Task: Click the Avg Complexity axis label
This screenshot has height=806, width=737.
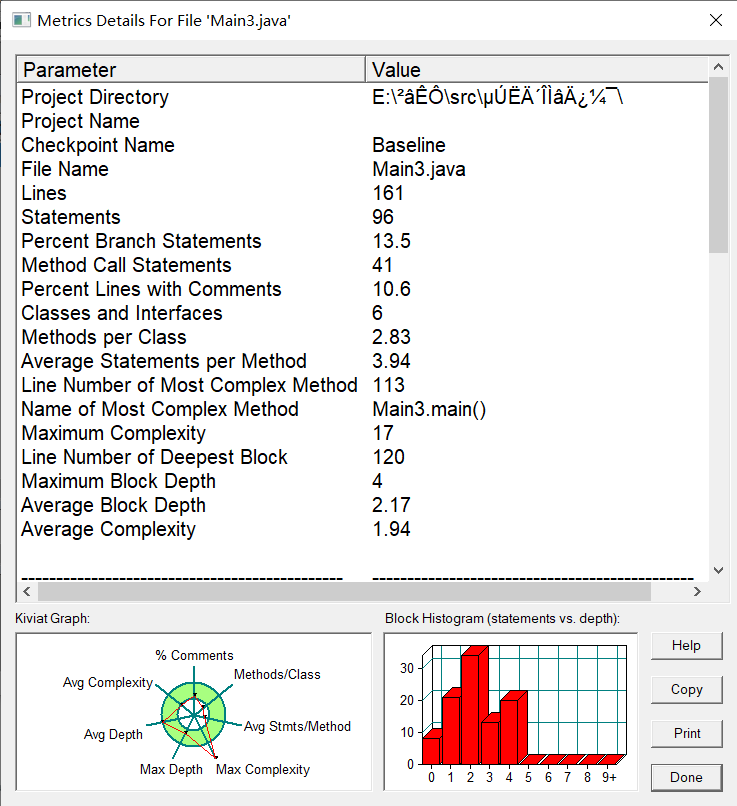Action: click(x=108, y=683)
